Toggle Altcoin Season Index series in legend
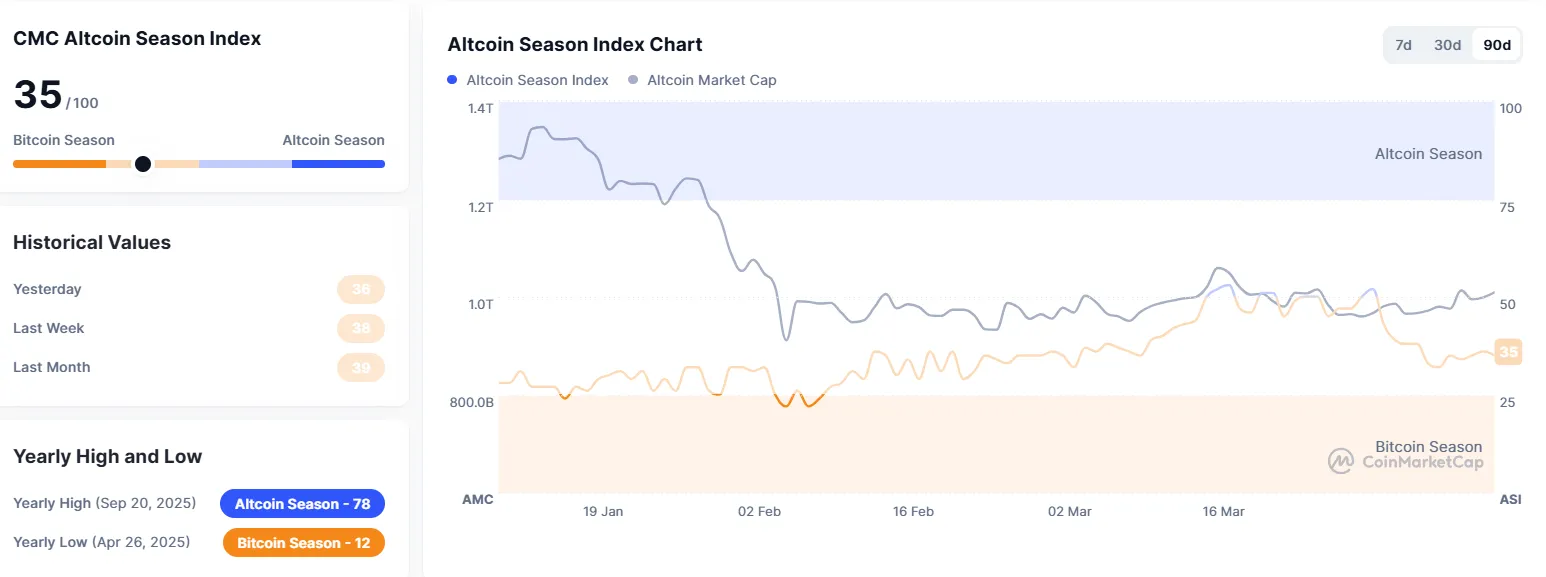The width and height of the screenshot is (1546, 577). tap(537, 80)
